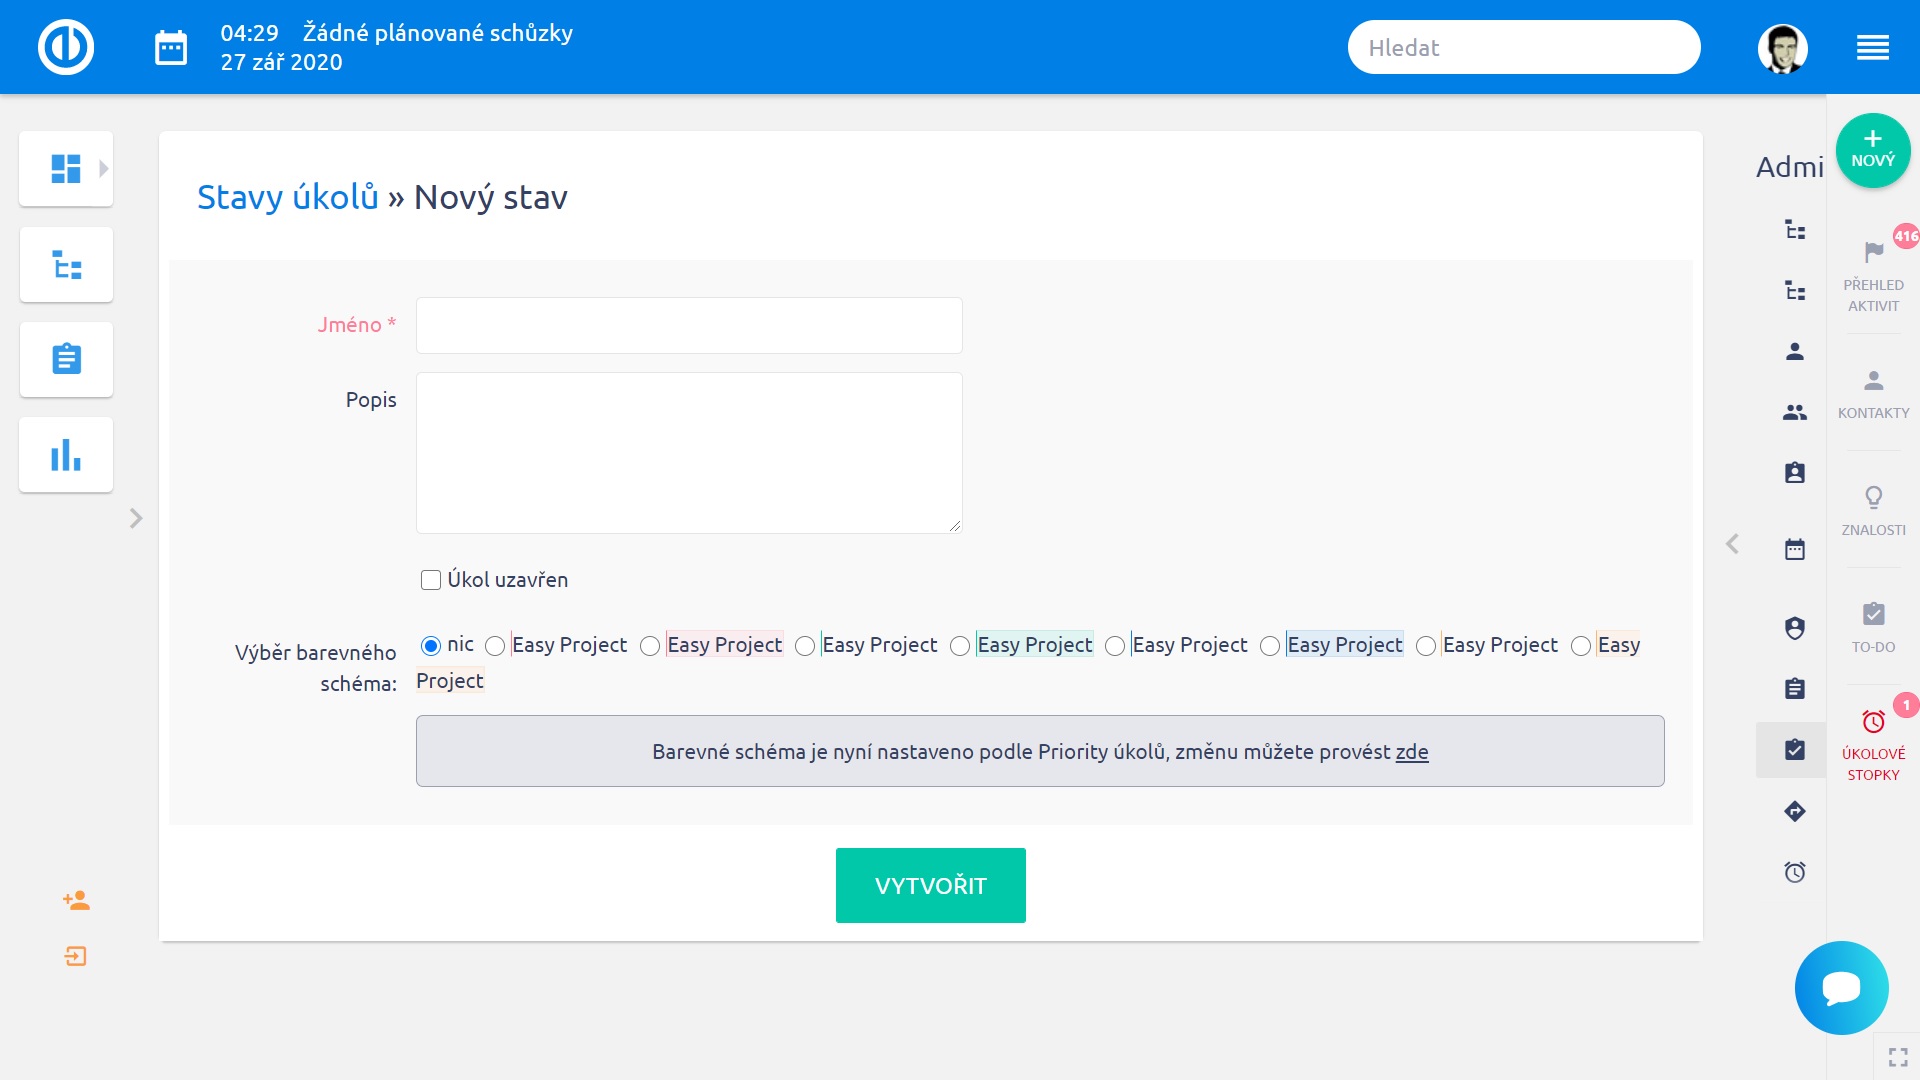The image size is (1920, 1080).
Task: Click the calendar icon in header
Action: coord(171,47)
